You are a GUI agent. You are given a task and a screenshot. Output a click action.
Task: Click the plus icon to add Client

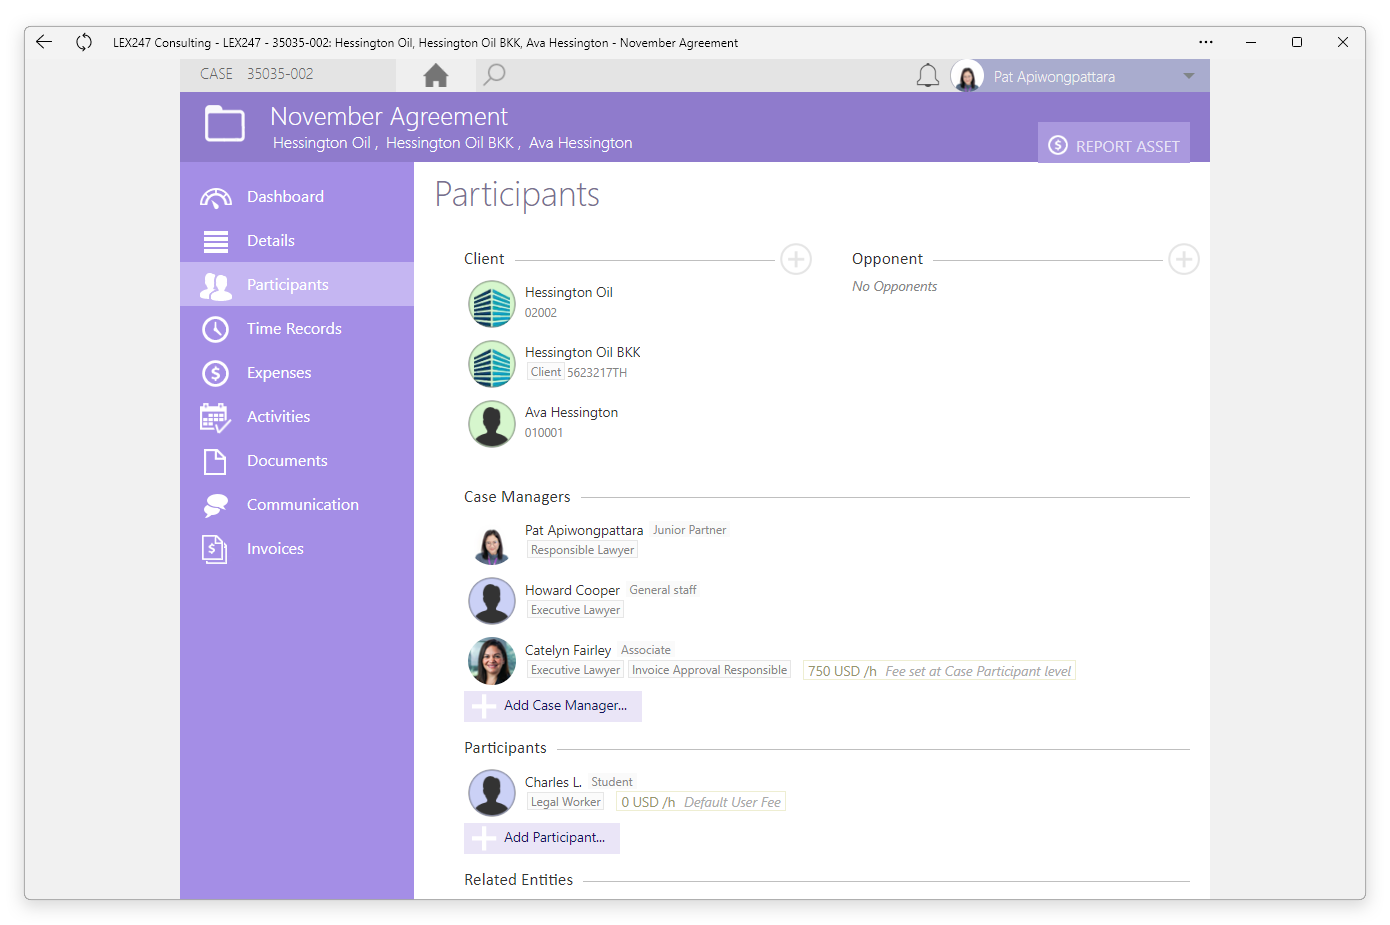click(796, 260)
